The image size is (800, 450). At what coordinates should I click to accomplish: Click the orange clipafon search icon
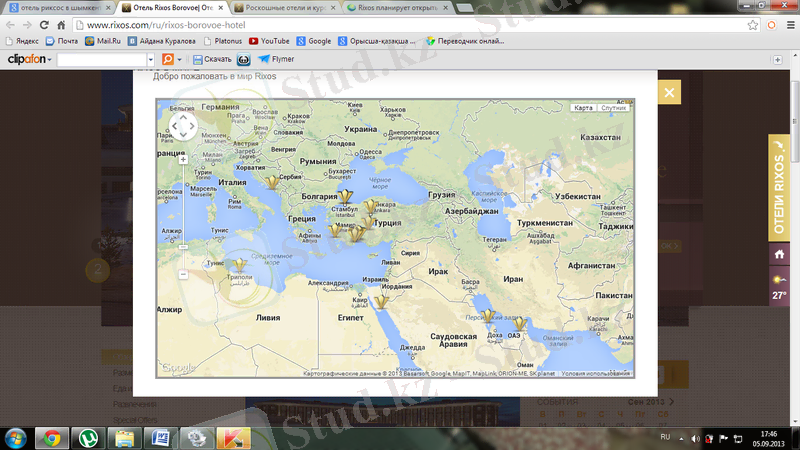click(x=167, y=59)
